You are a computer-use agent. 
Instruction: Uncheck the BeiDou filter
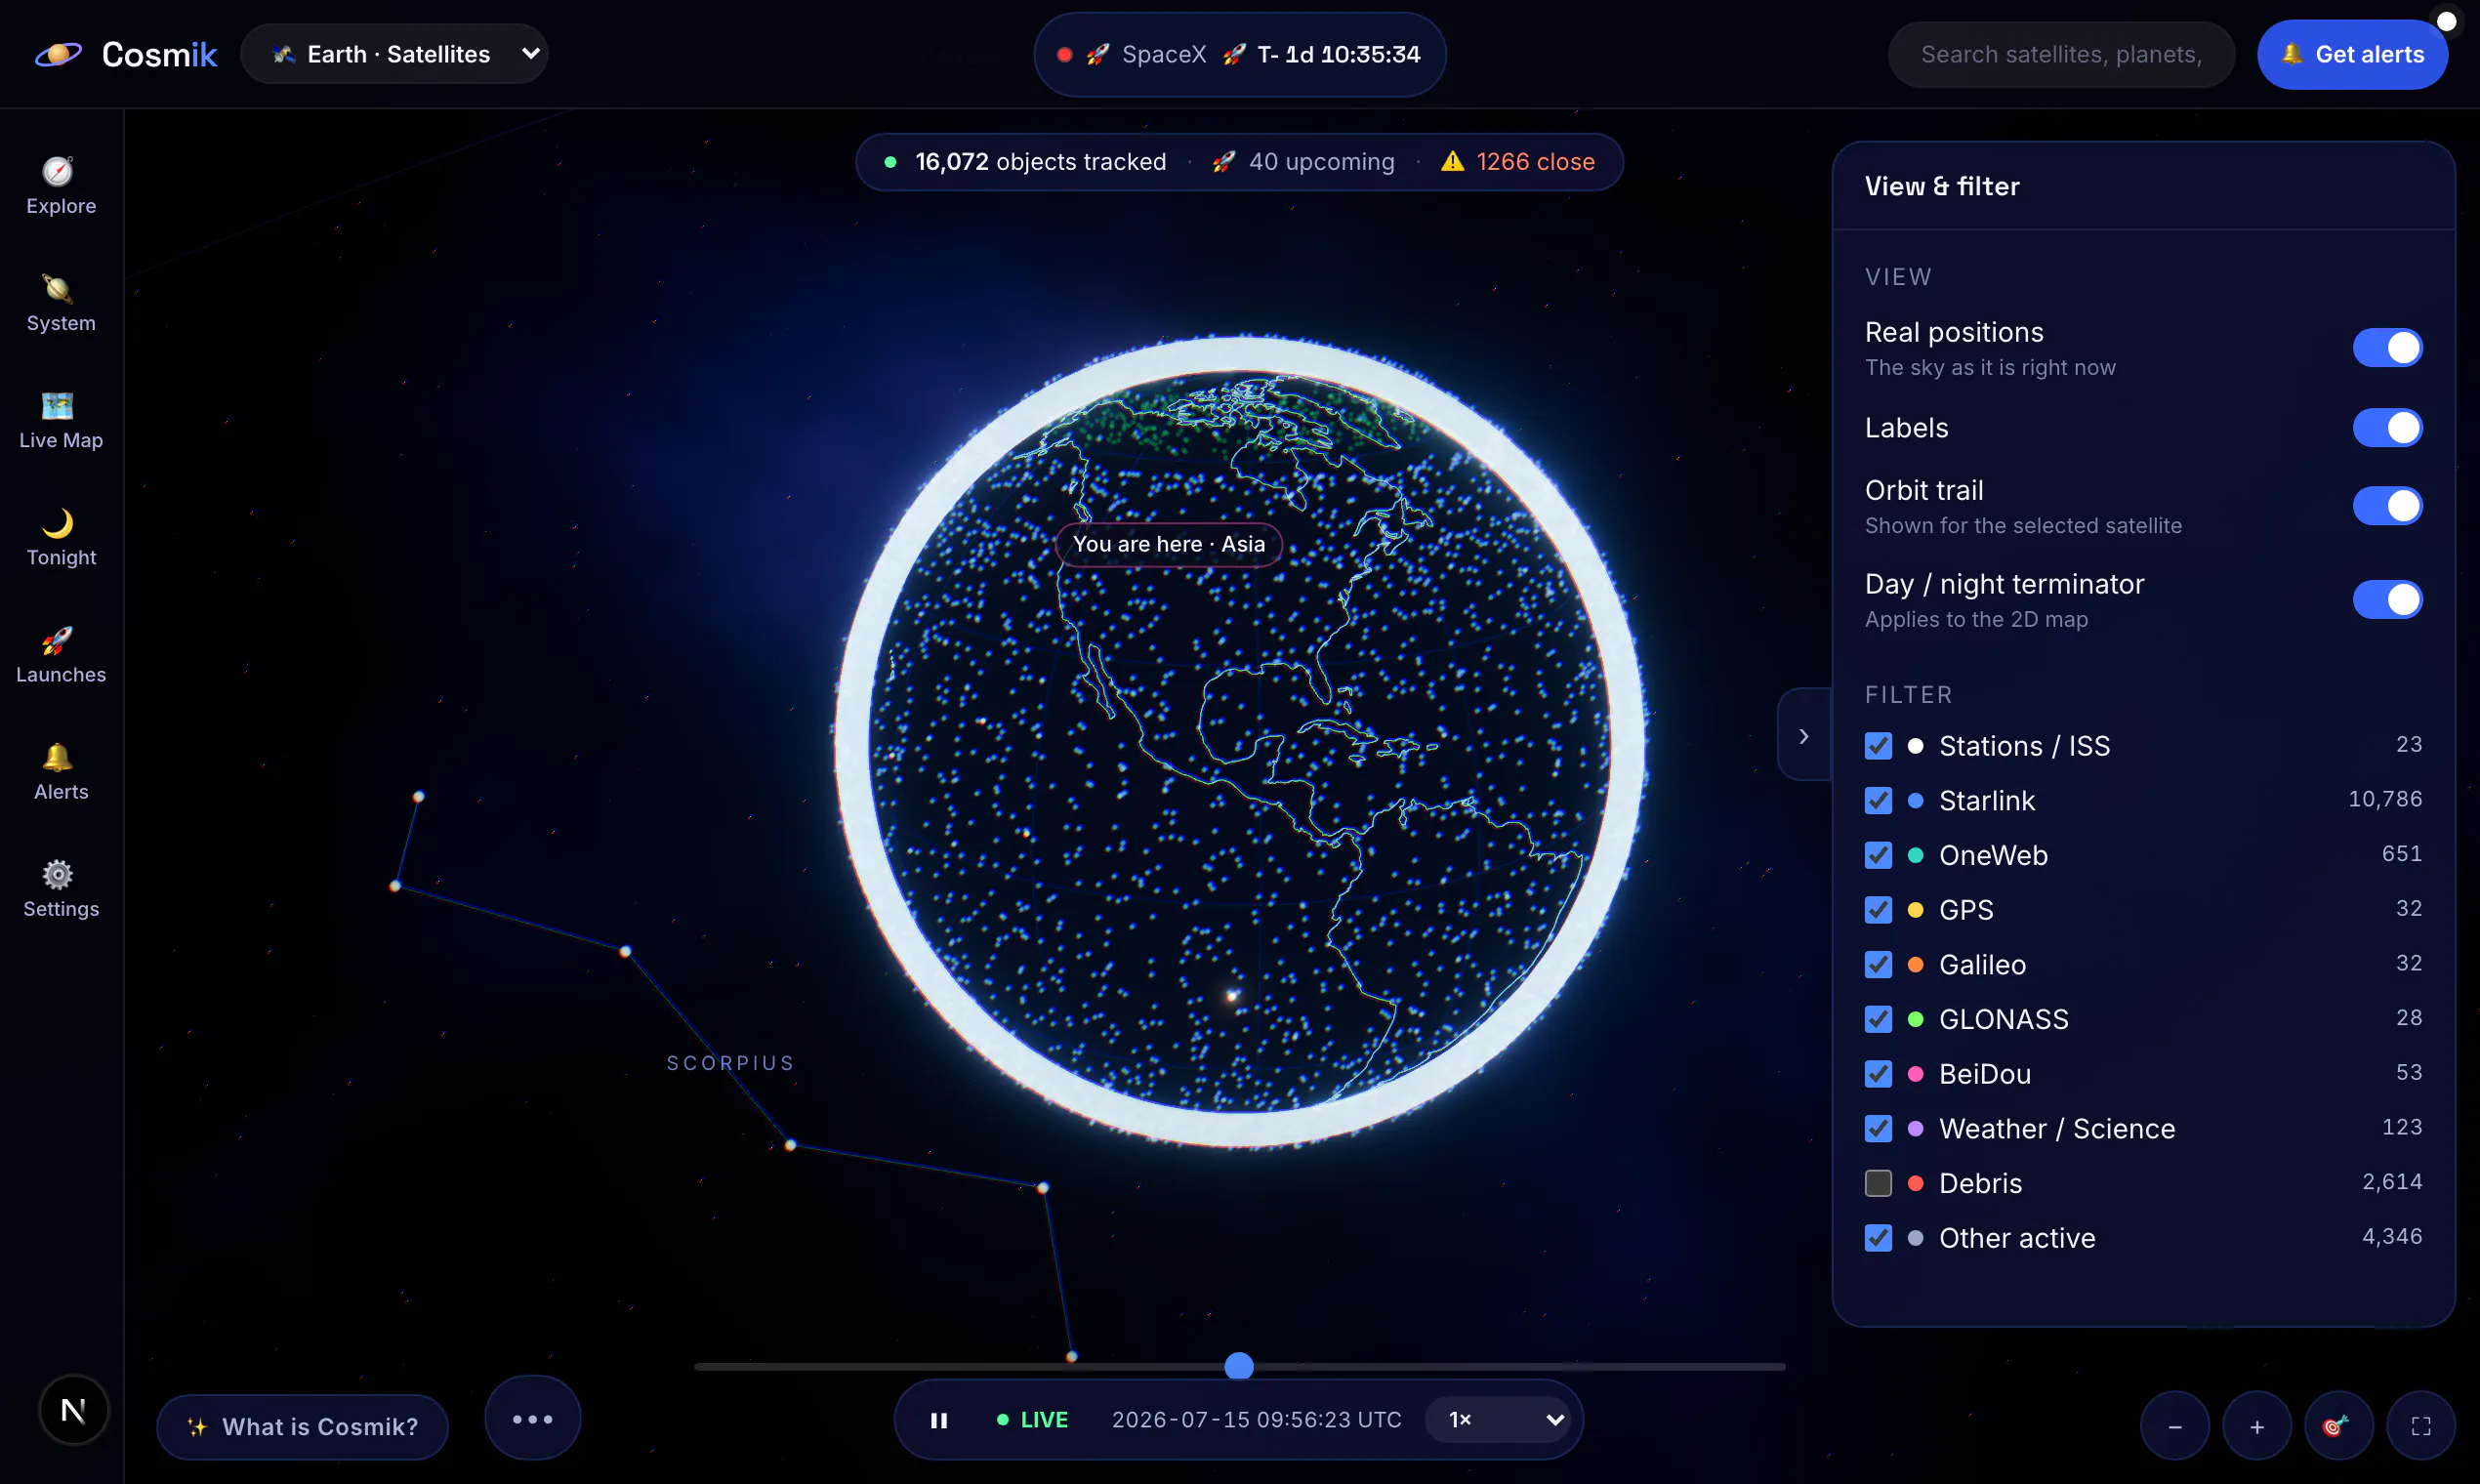pyautogui.click(x=1878, y=1074)
